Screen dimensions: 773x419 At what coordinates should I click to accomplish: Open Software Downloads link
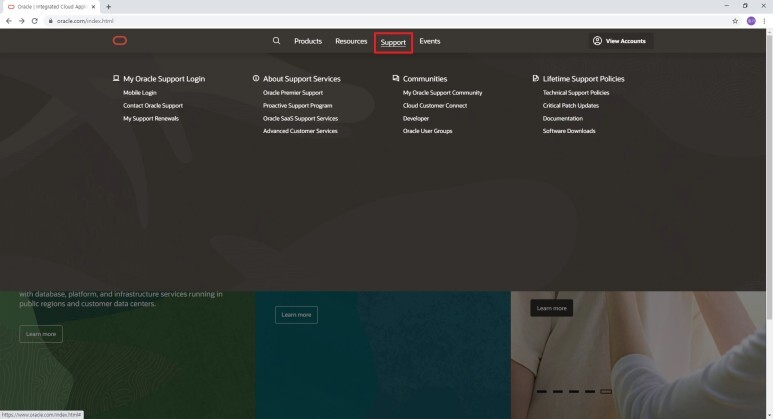(x=569, y=131)
